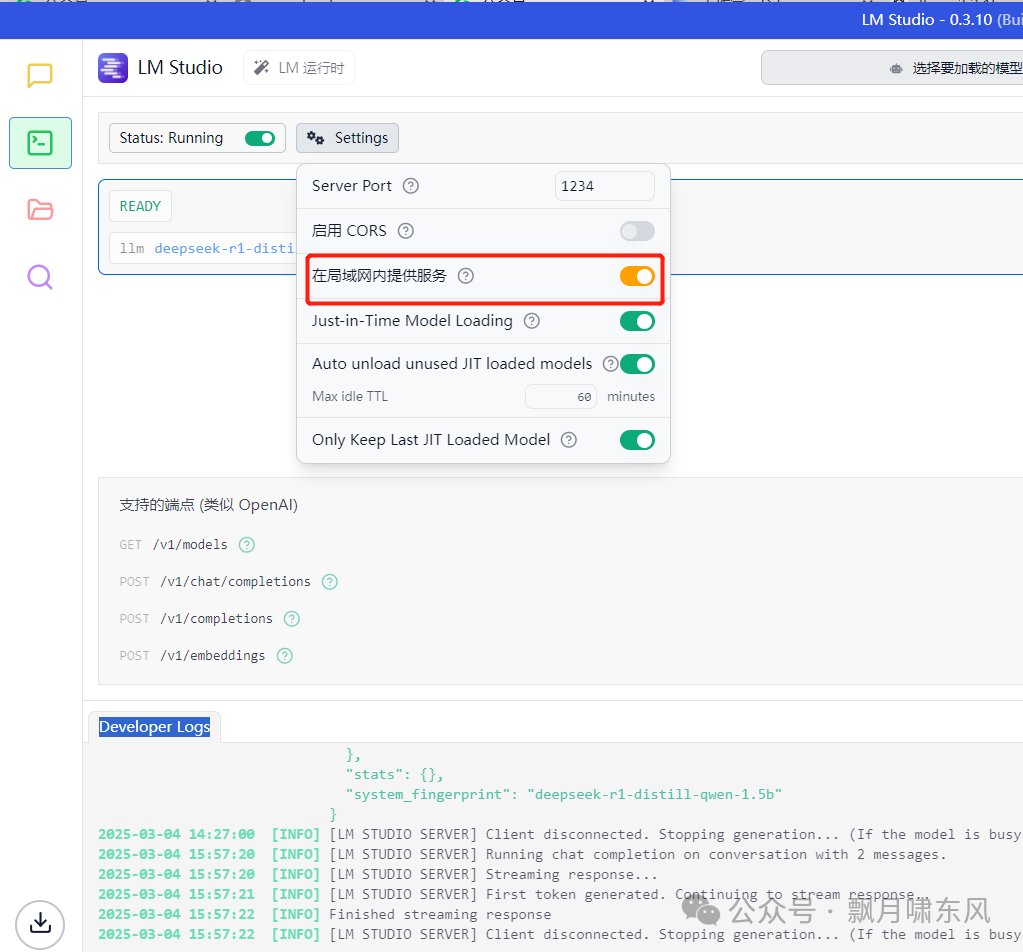Toggle Auto unload unused JIT loaded models
This screenshot has height=952, width=1023.
pyautogui.click(x=637, y=364)
